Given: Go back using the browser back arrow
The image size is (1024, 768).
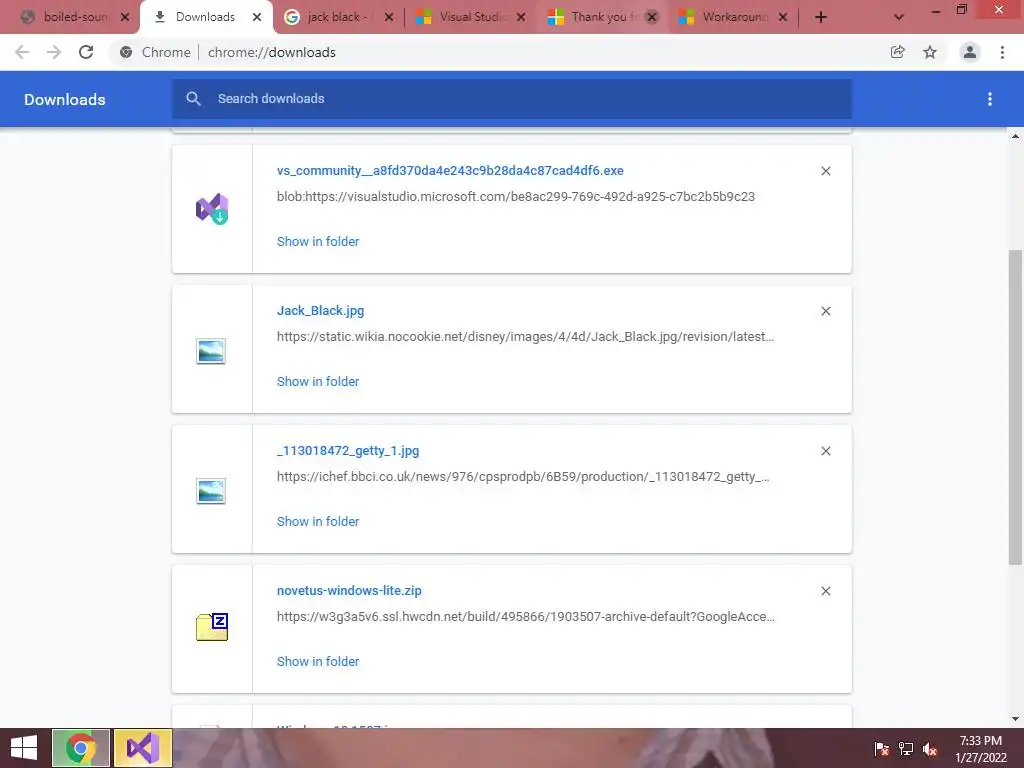Looking at the screenshot, I should (x=22, y=52).
